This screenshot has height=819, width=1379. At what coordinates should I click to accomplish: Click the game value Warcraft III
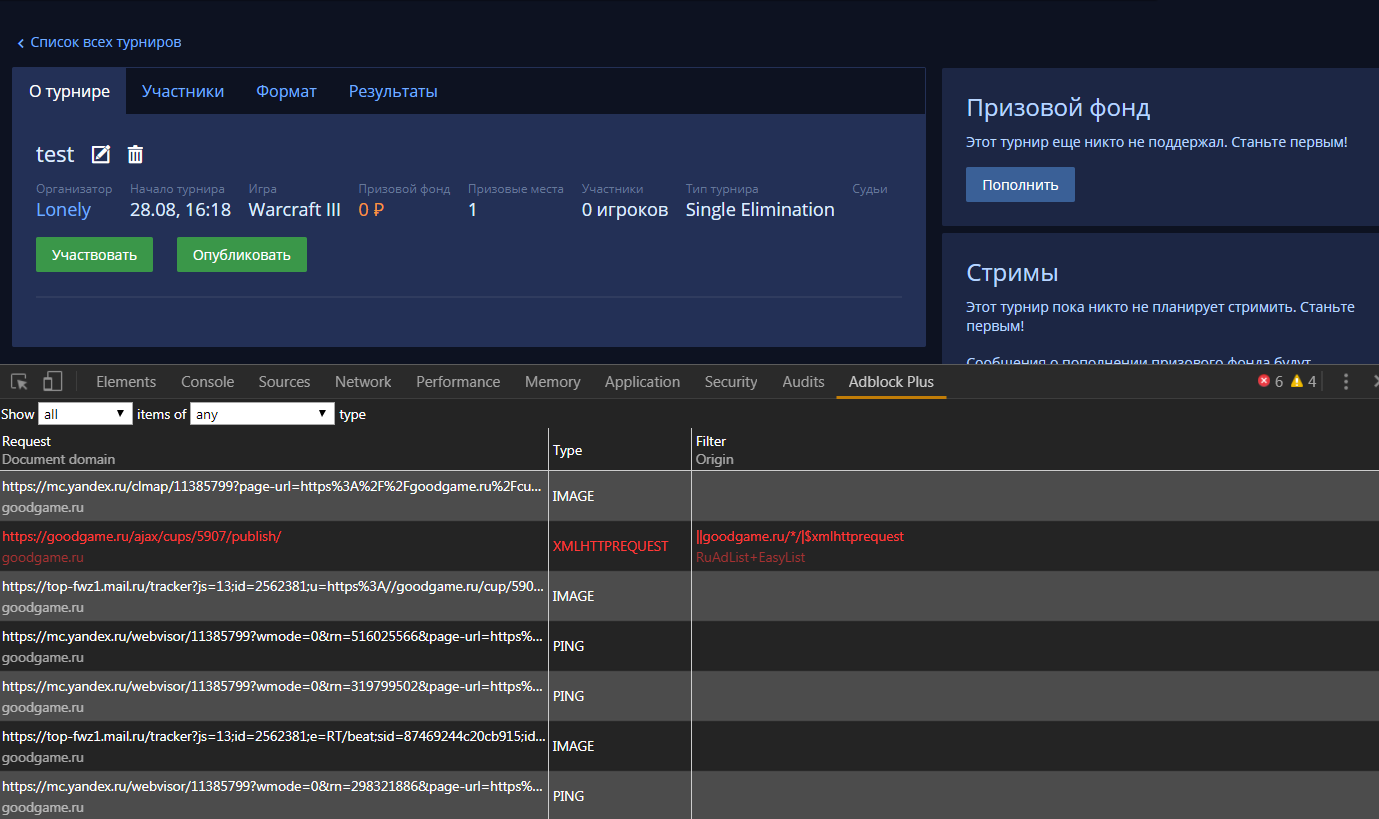(x=294, y=210)
